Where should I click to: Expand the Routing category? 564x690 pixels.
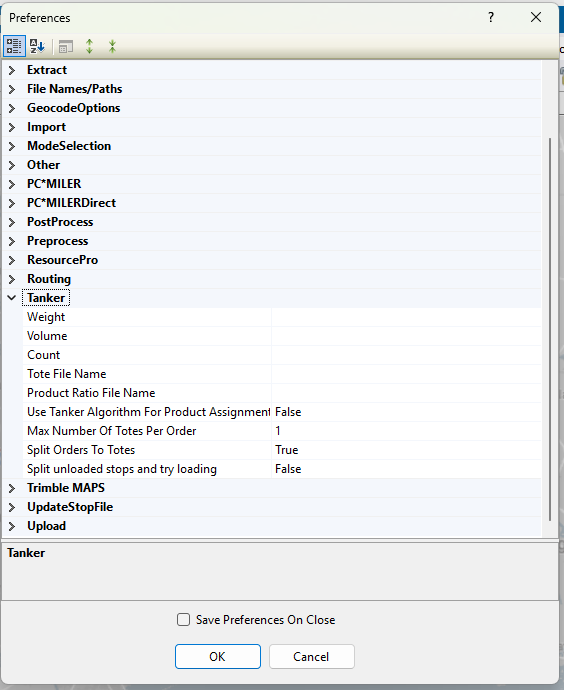(12, 279)
